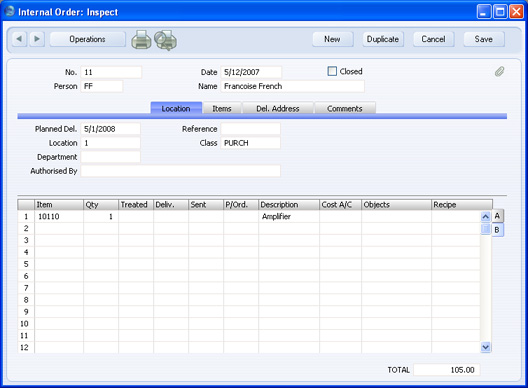Click the Deliv. column header
Image resolution: width=528 pixels, height=388 pixels.
click(171, 205)
